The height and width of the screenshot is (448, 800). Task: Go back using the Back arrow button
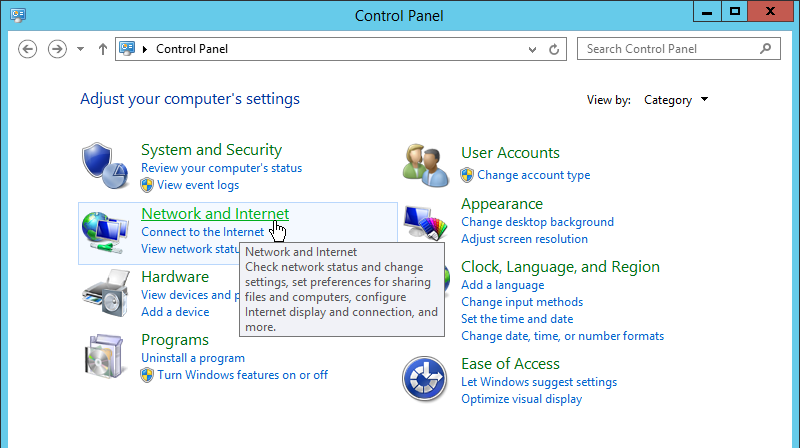[28, 49]
